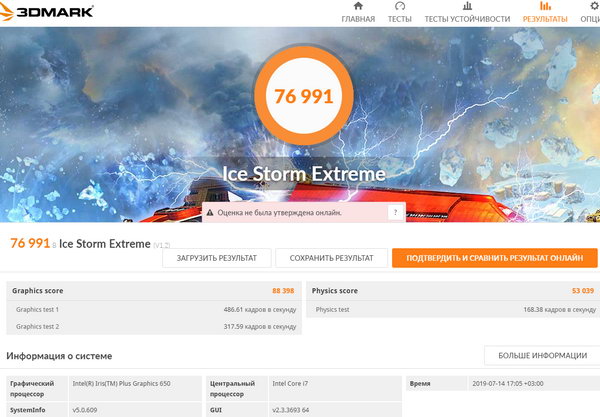Click the Время label
The height and width of the screenshot is (417, 600).
pyautogui.click(x=420, y=383)
